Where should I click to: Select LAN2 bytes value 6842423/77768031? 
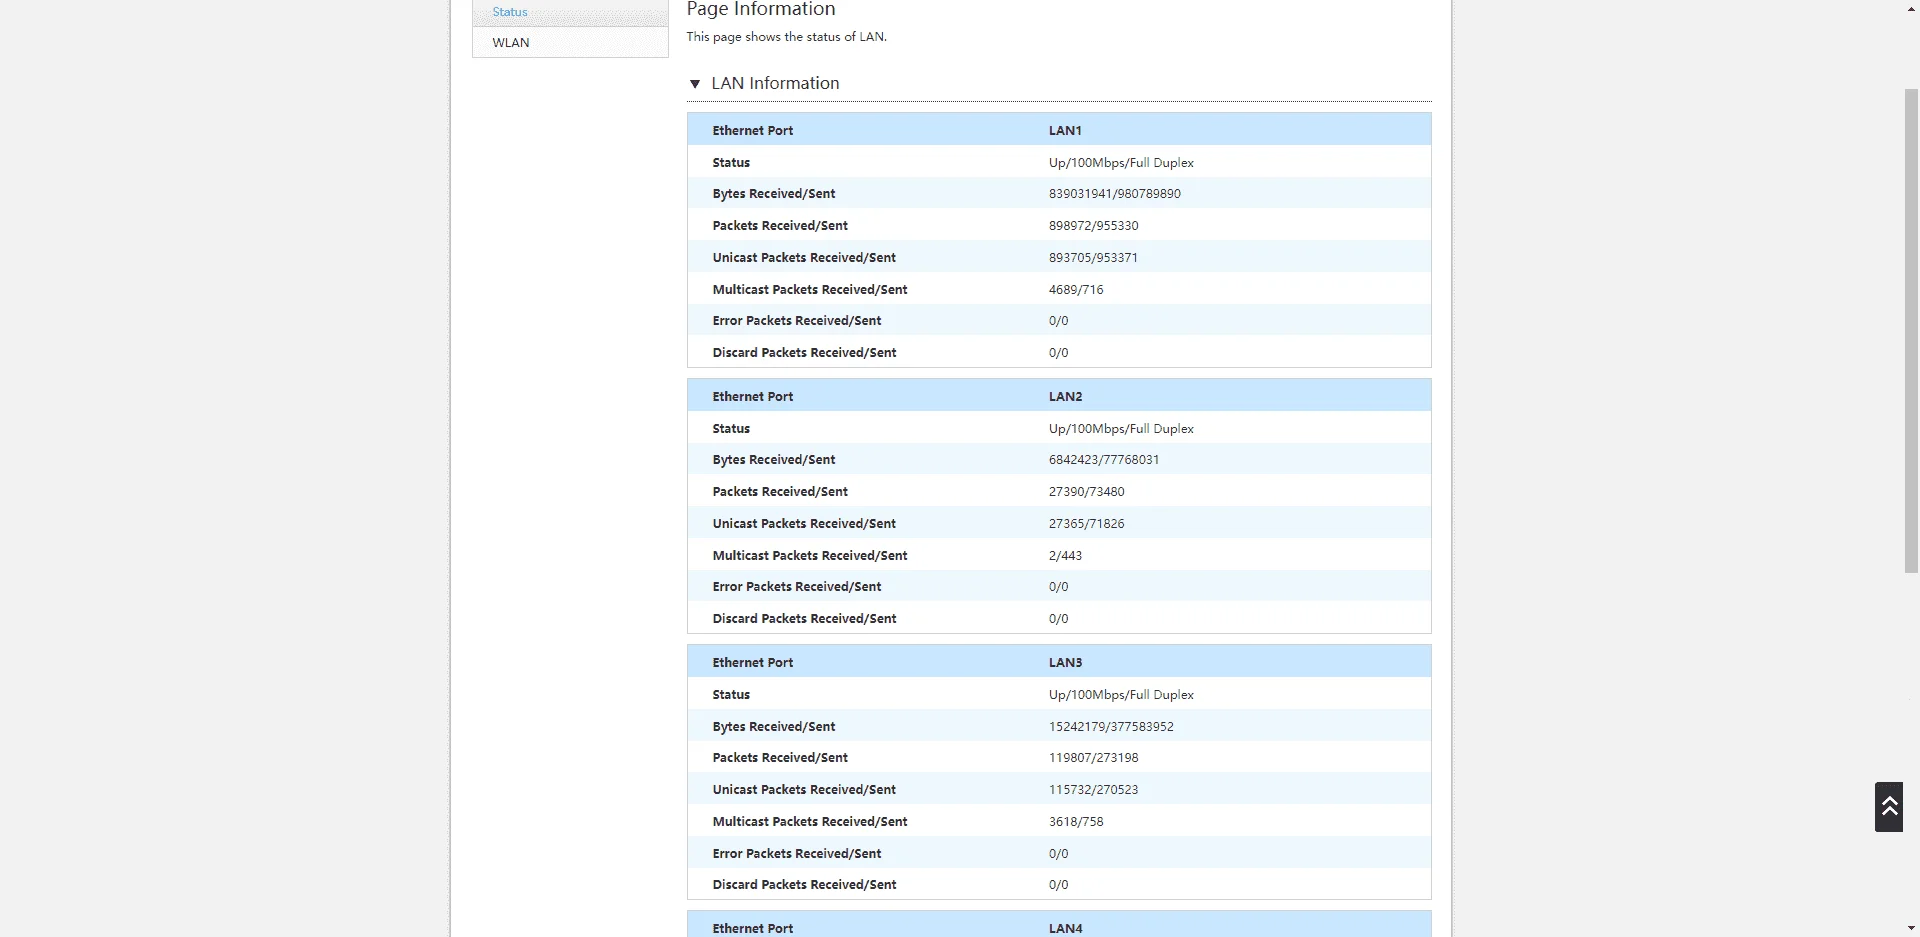(1104, 460)
